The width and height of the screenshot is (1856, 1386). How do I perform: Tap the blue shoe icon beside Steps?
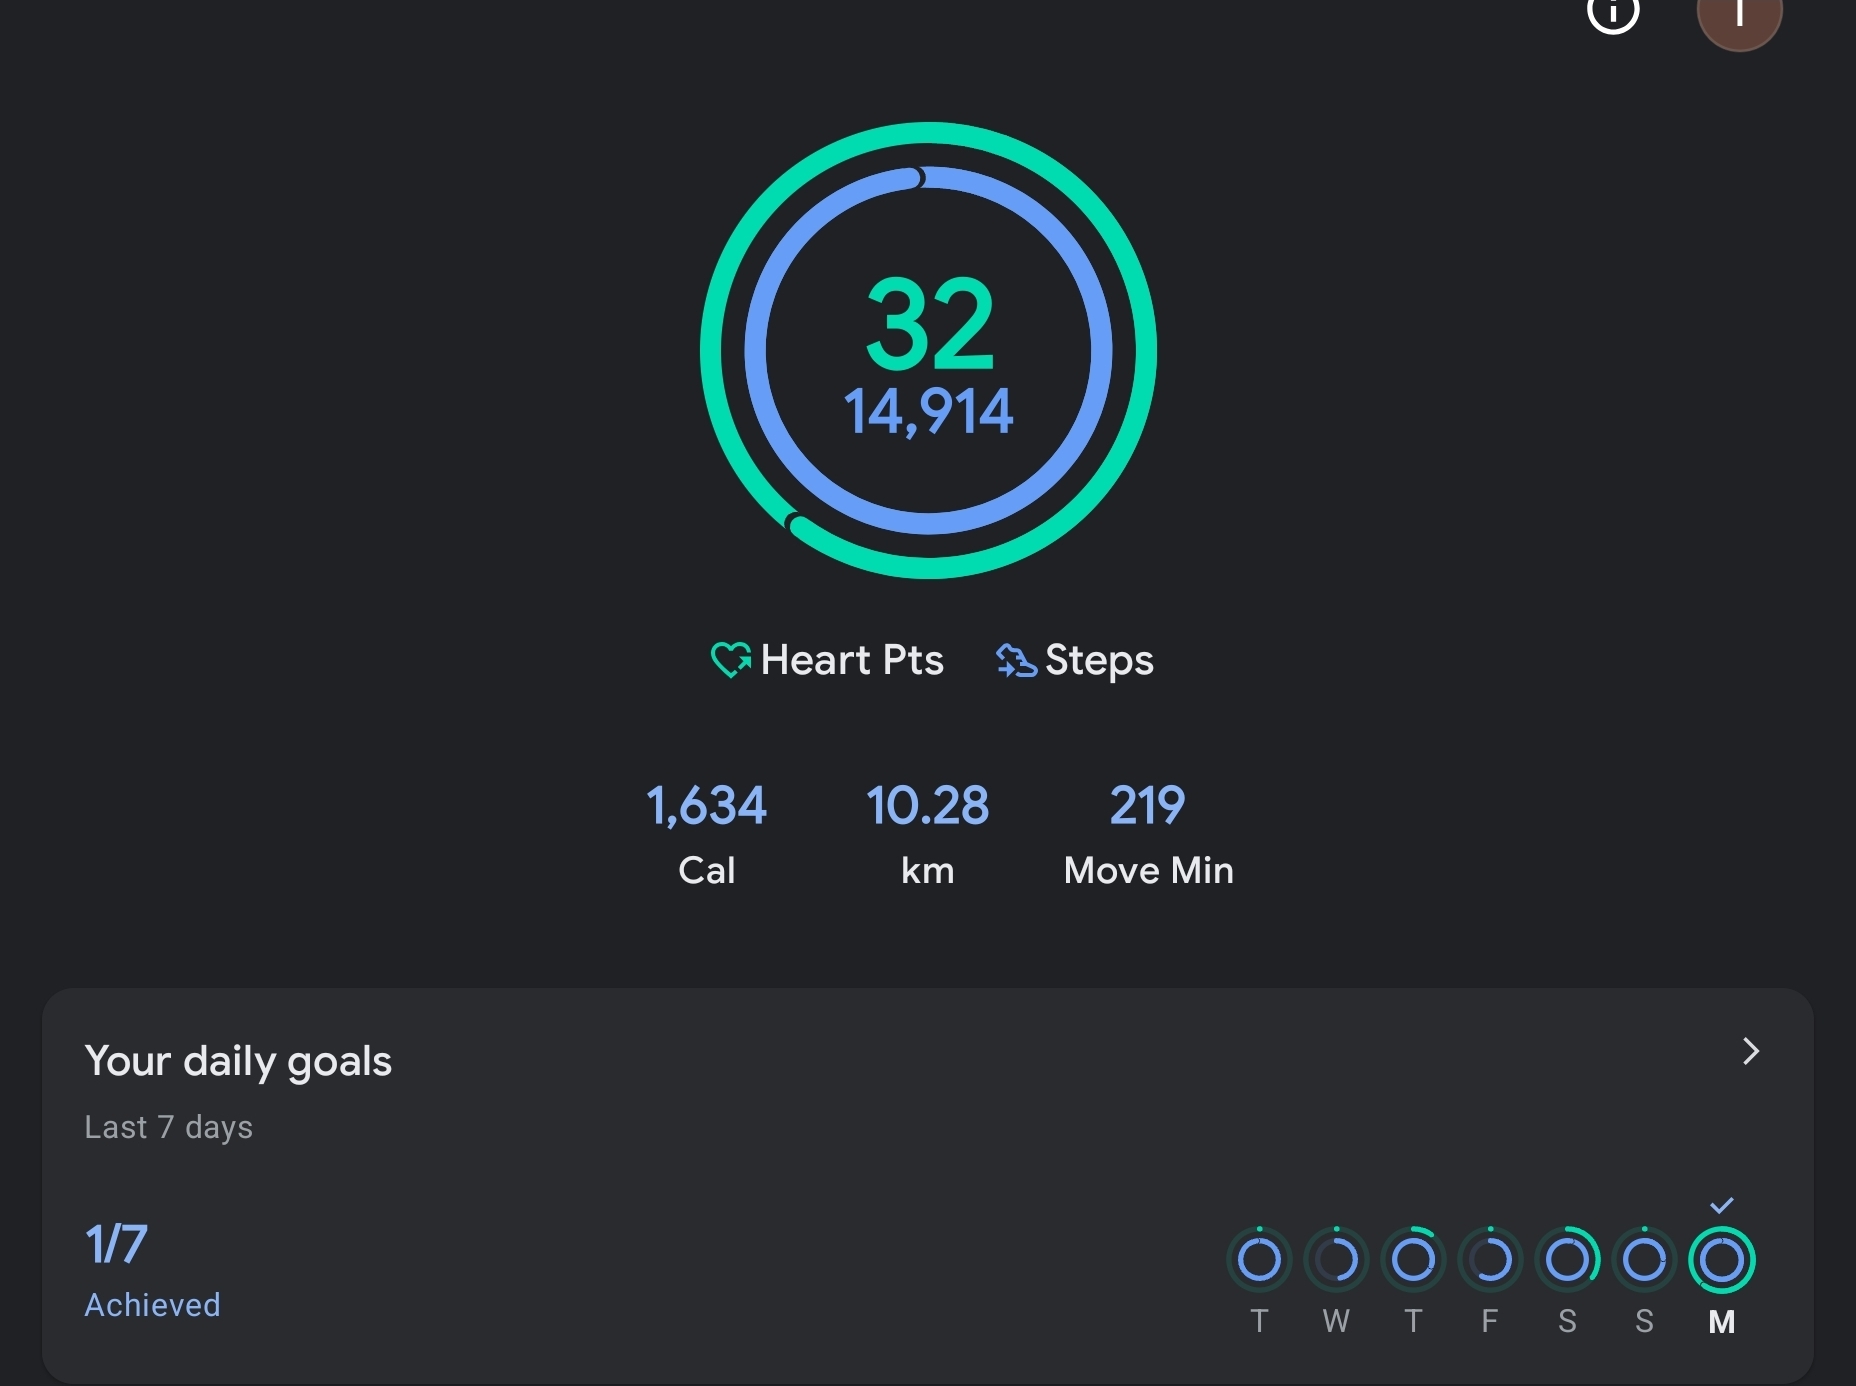click(x=1016, y=661)
